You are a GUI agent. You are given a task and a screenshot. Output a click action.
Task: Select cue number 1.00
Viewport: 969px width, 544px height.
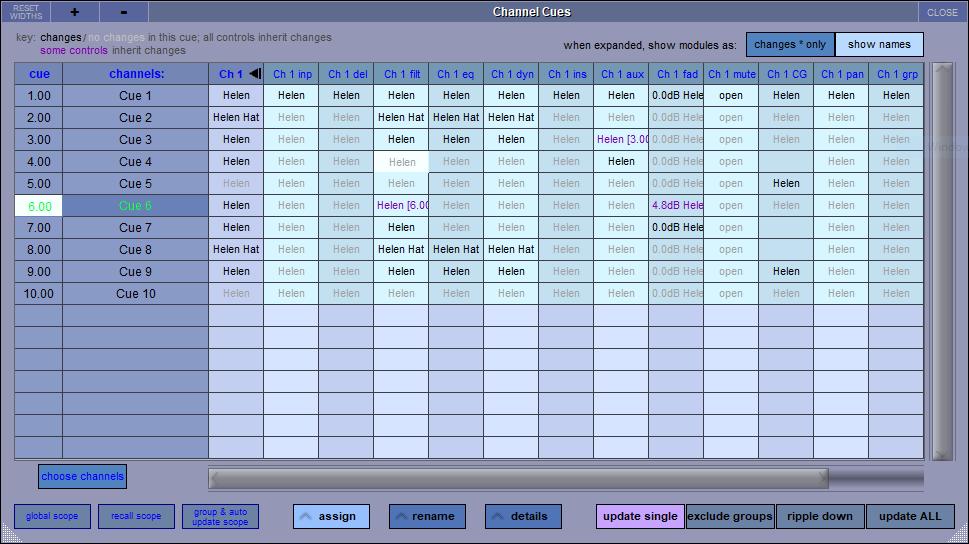coord(38,95)
